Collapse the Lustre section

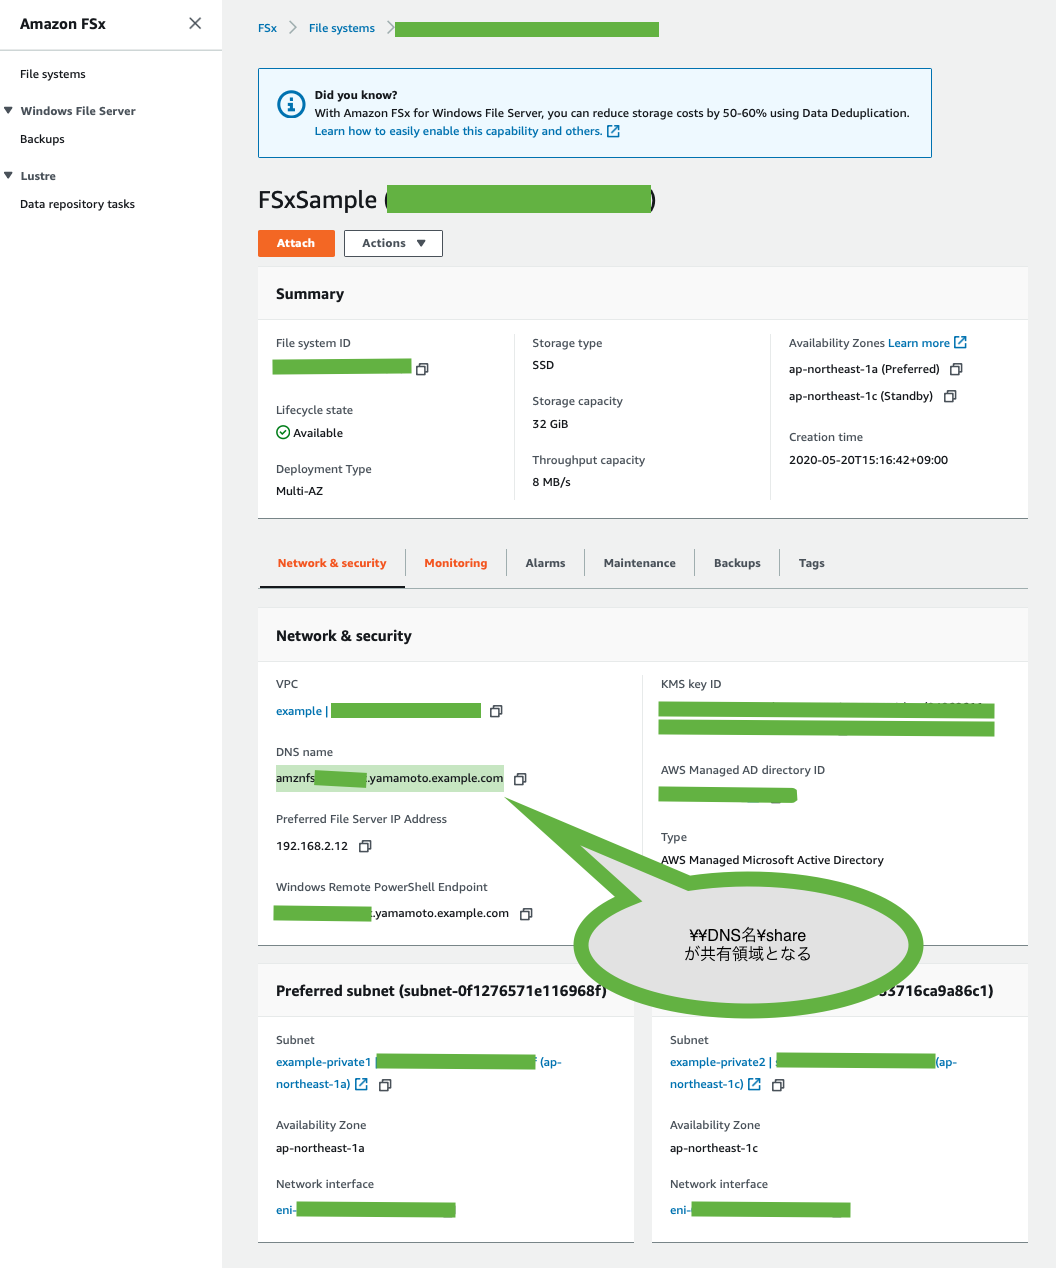click(9, 176)
